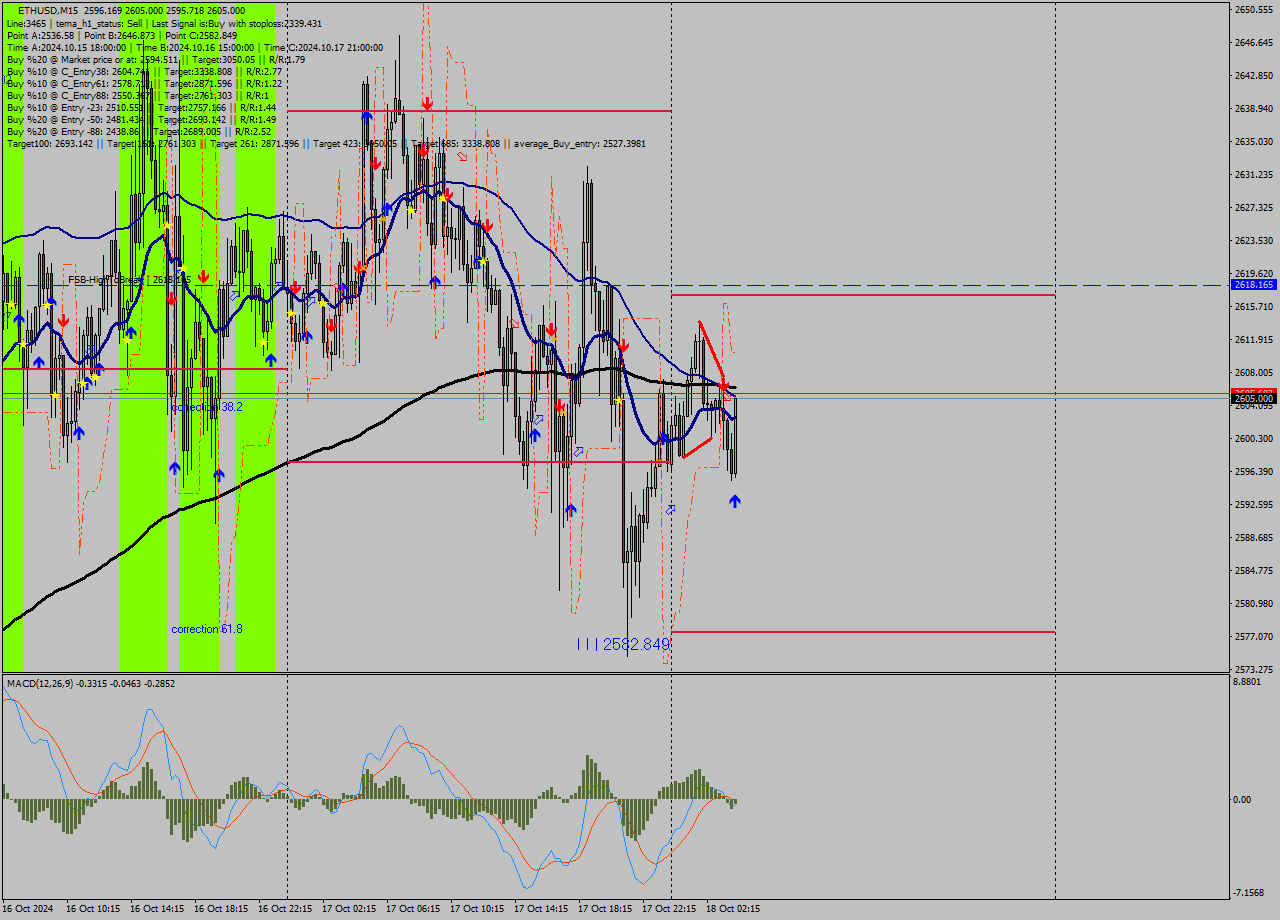The height and width of the screenshot is (920, 1280).
Task: Click the 2635.030 price axis label
Action: click(1254, 141)
